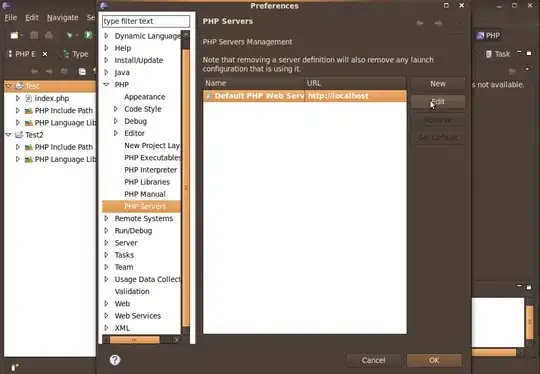Click the preferences tree vertical scrollbar

pyautogui.click(x=186, y=188)
